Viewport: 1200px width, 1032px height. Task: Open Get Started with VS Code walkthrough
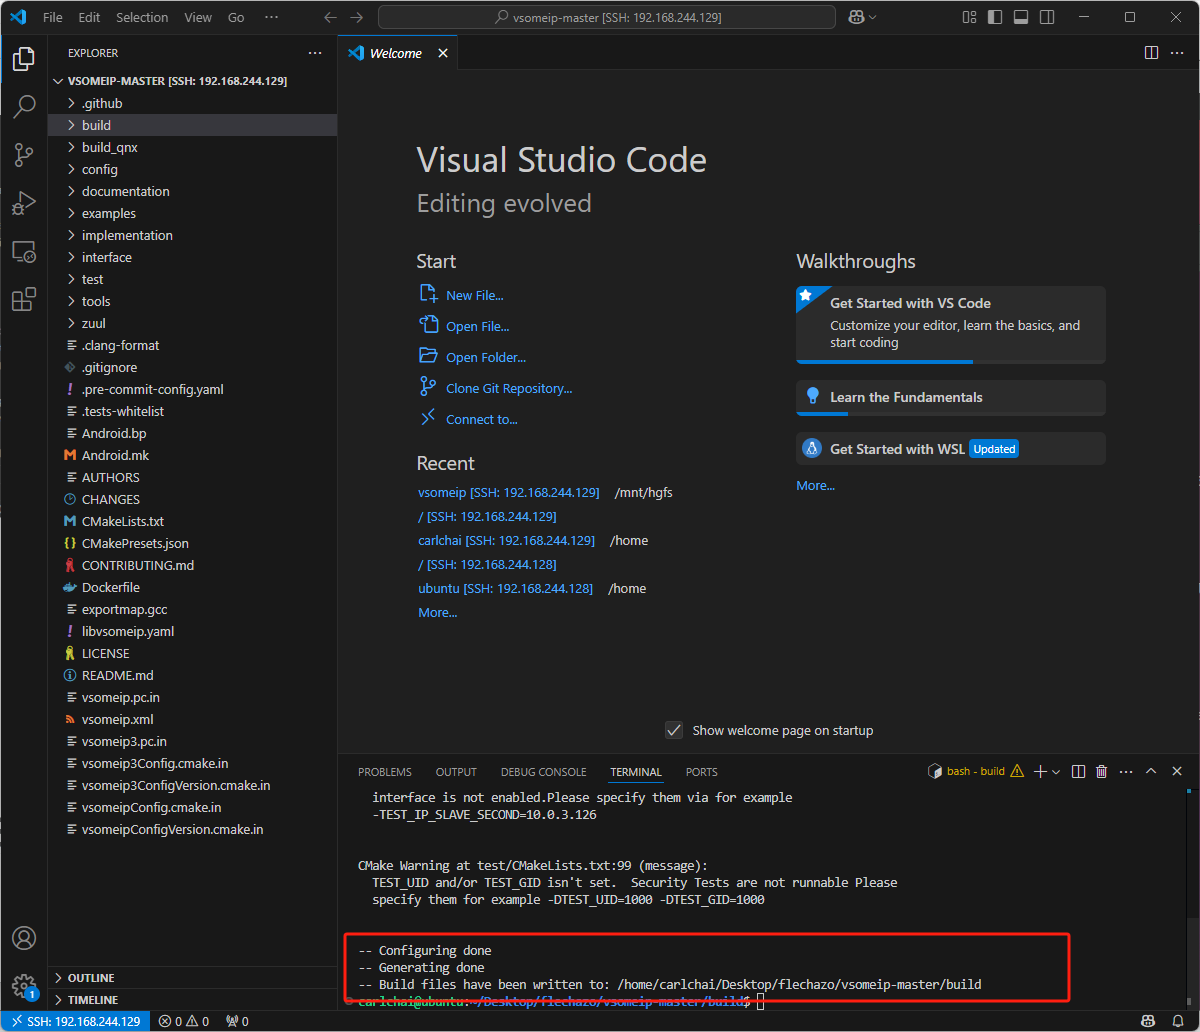[951, 324]
